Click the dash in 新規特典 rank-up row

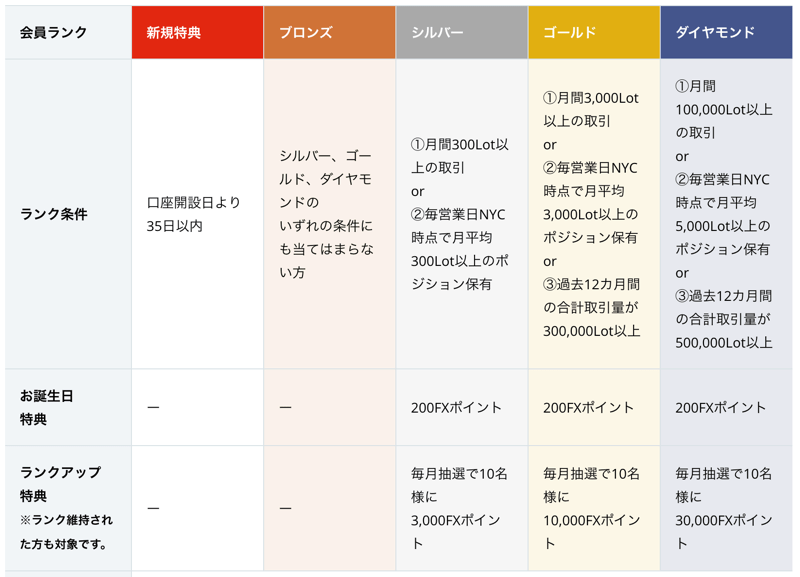[153, 509]
